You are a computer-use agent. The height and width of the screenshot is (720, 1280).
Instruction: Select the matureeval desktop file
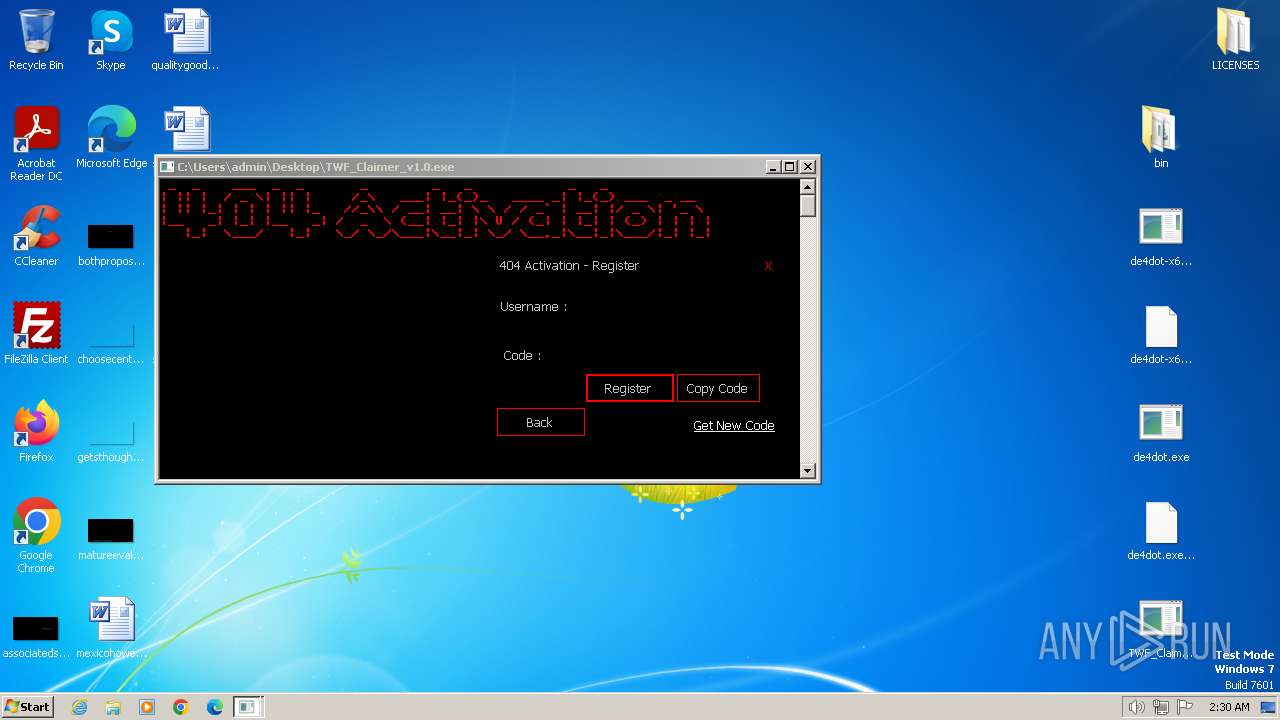coord(111,539)
